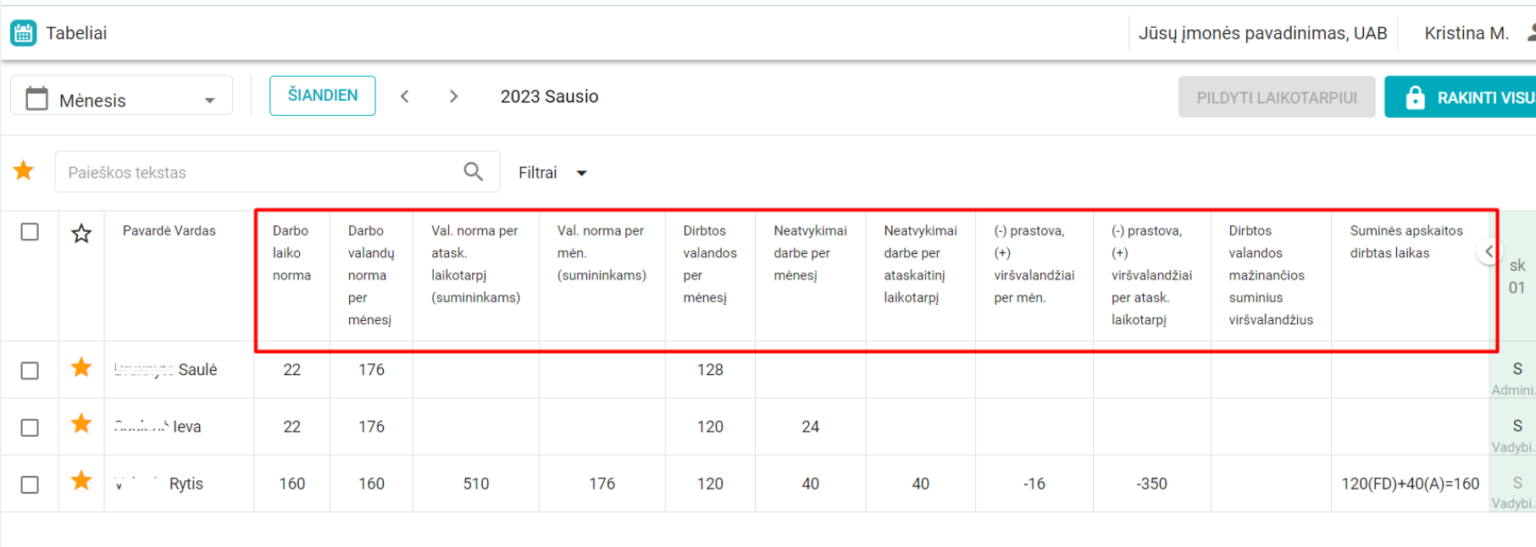Toggle the star outline in the table header
This screenshot has width=1536, height=547.
(81, 234)
